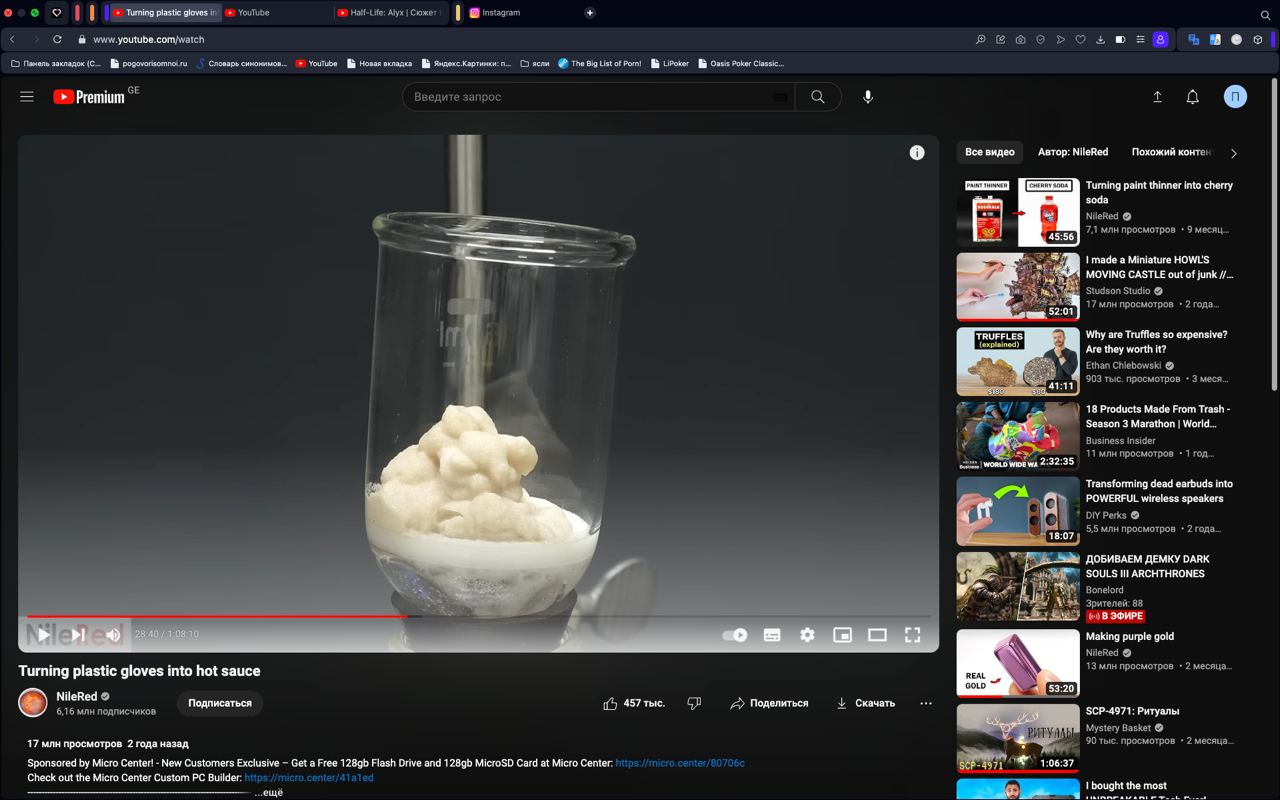This screenshot has width=1280, height=800.
Task: Search tabs with the top-right magnifier
Action: [1266, 14]
